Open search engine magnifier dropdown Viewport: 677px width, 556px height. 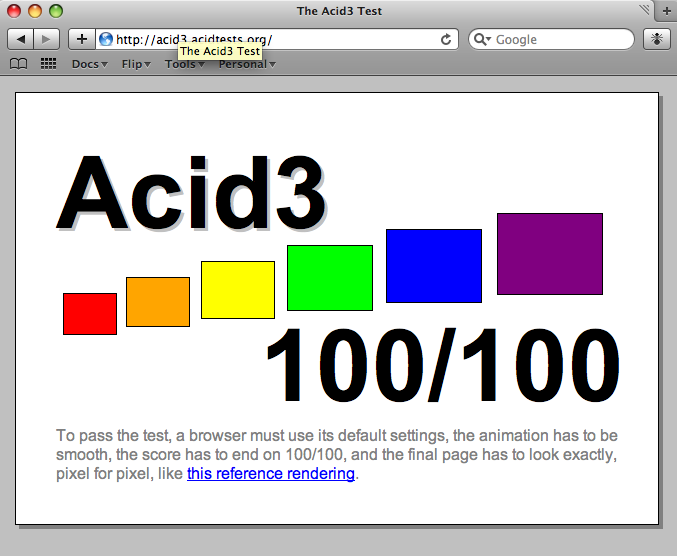[483, 39]
